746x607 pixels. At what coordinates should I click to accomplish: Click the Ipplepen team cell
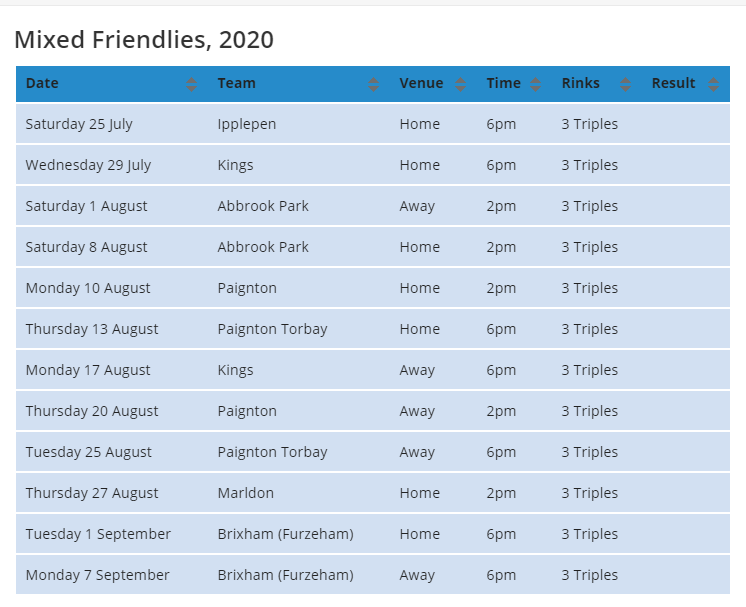pos(247,125)
